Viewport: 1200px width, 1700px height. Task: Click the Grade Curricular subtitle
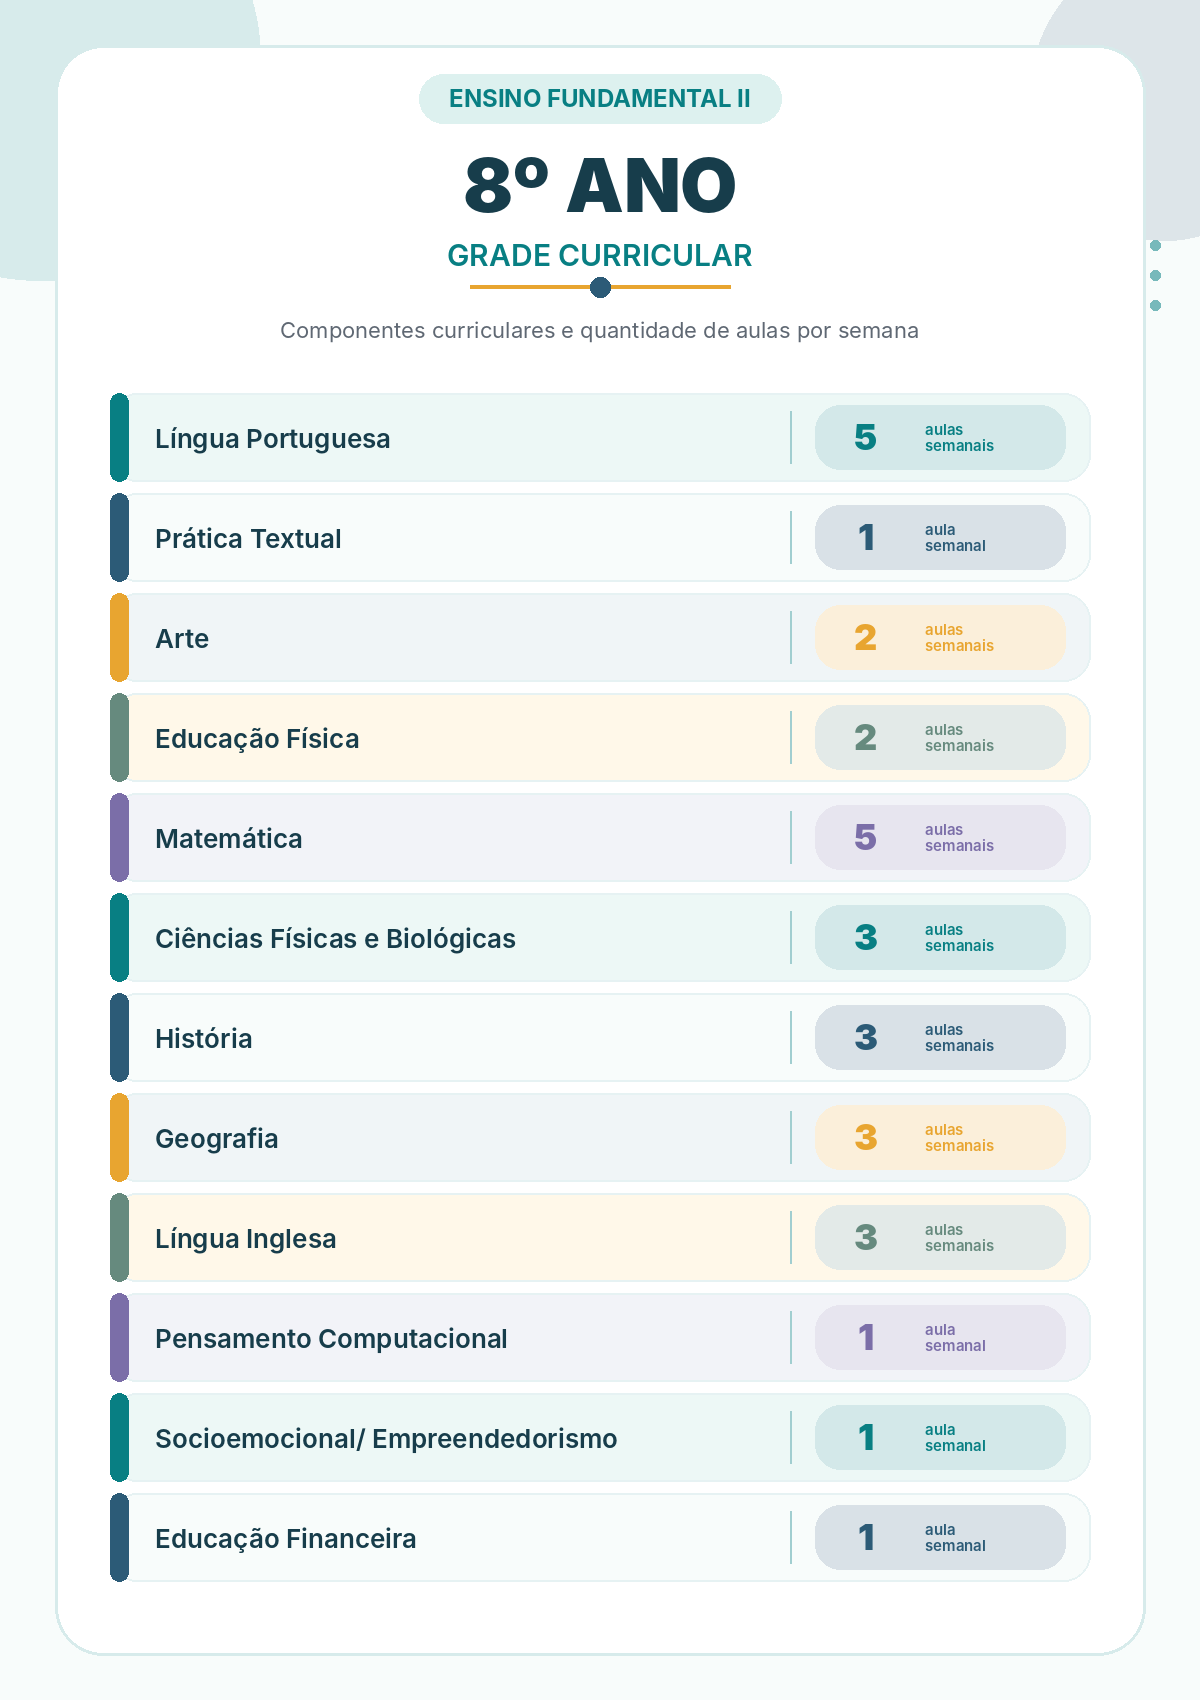600,256
